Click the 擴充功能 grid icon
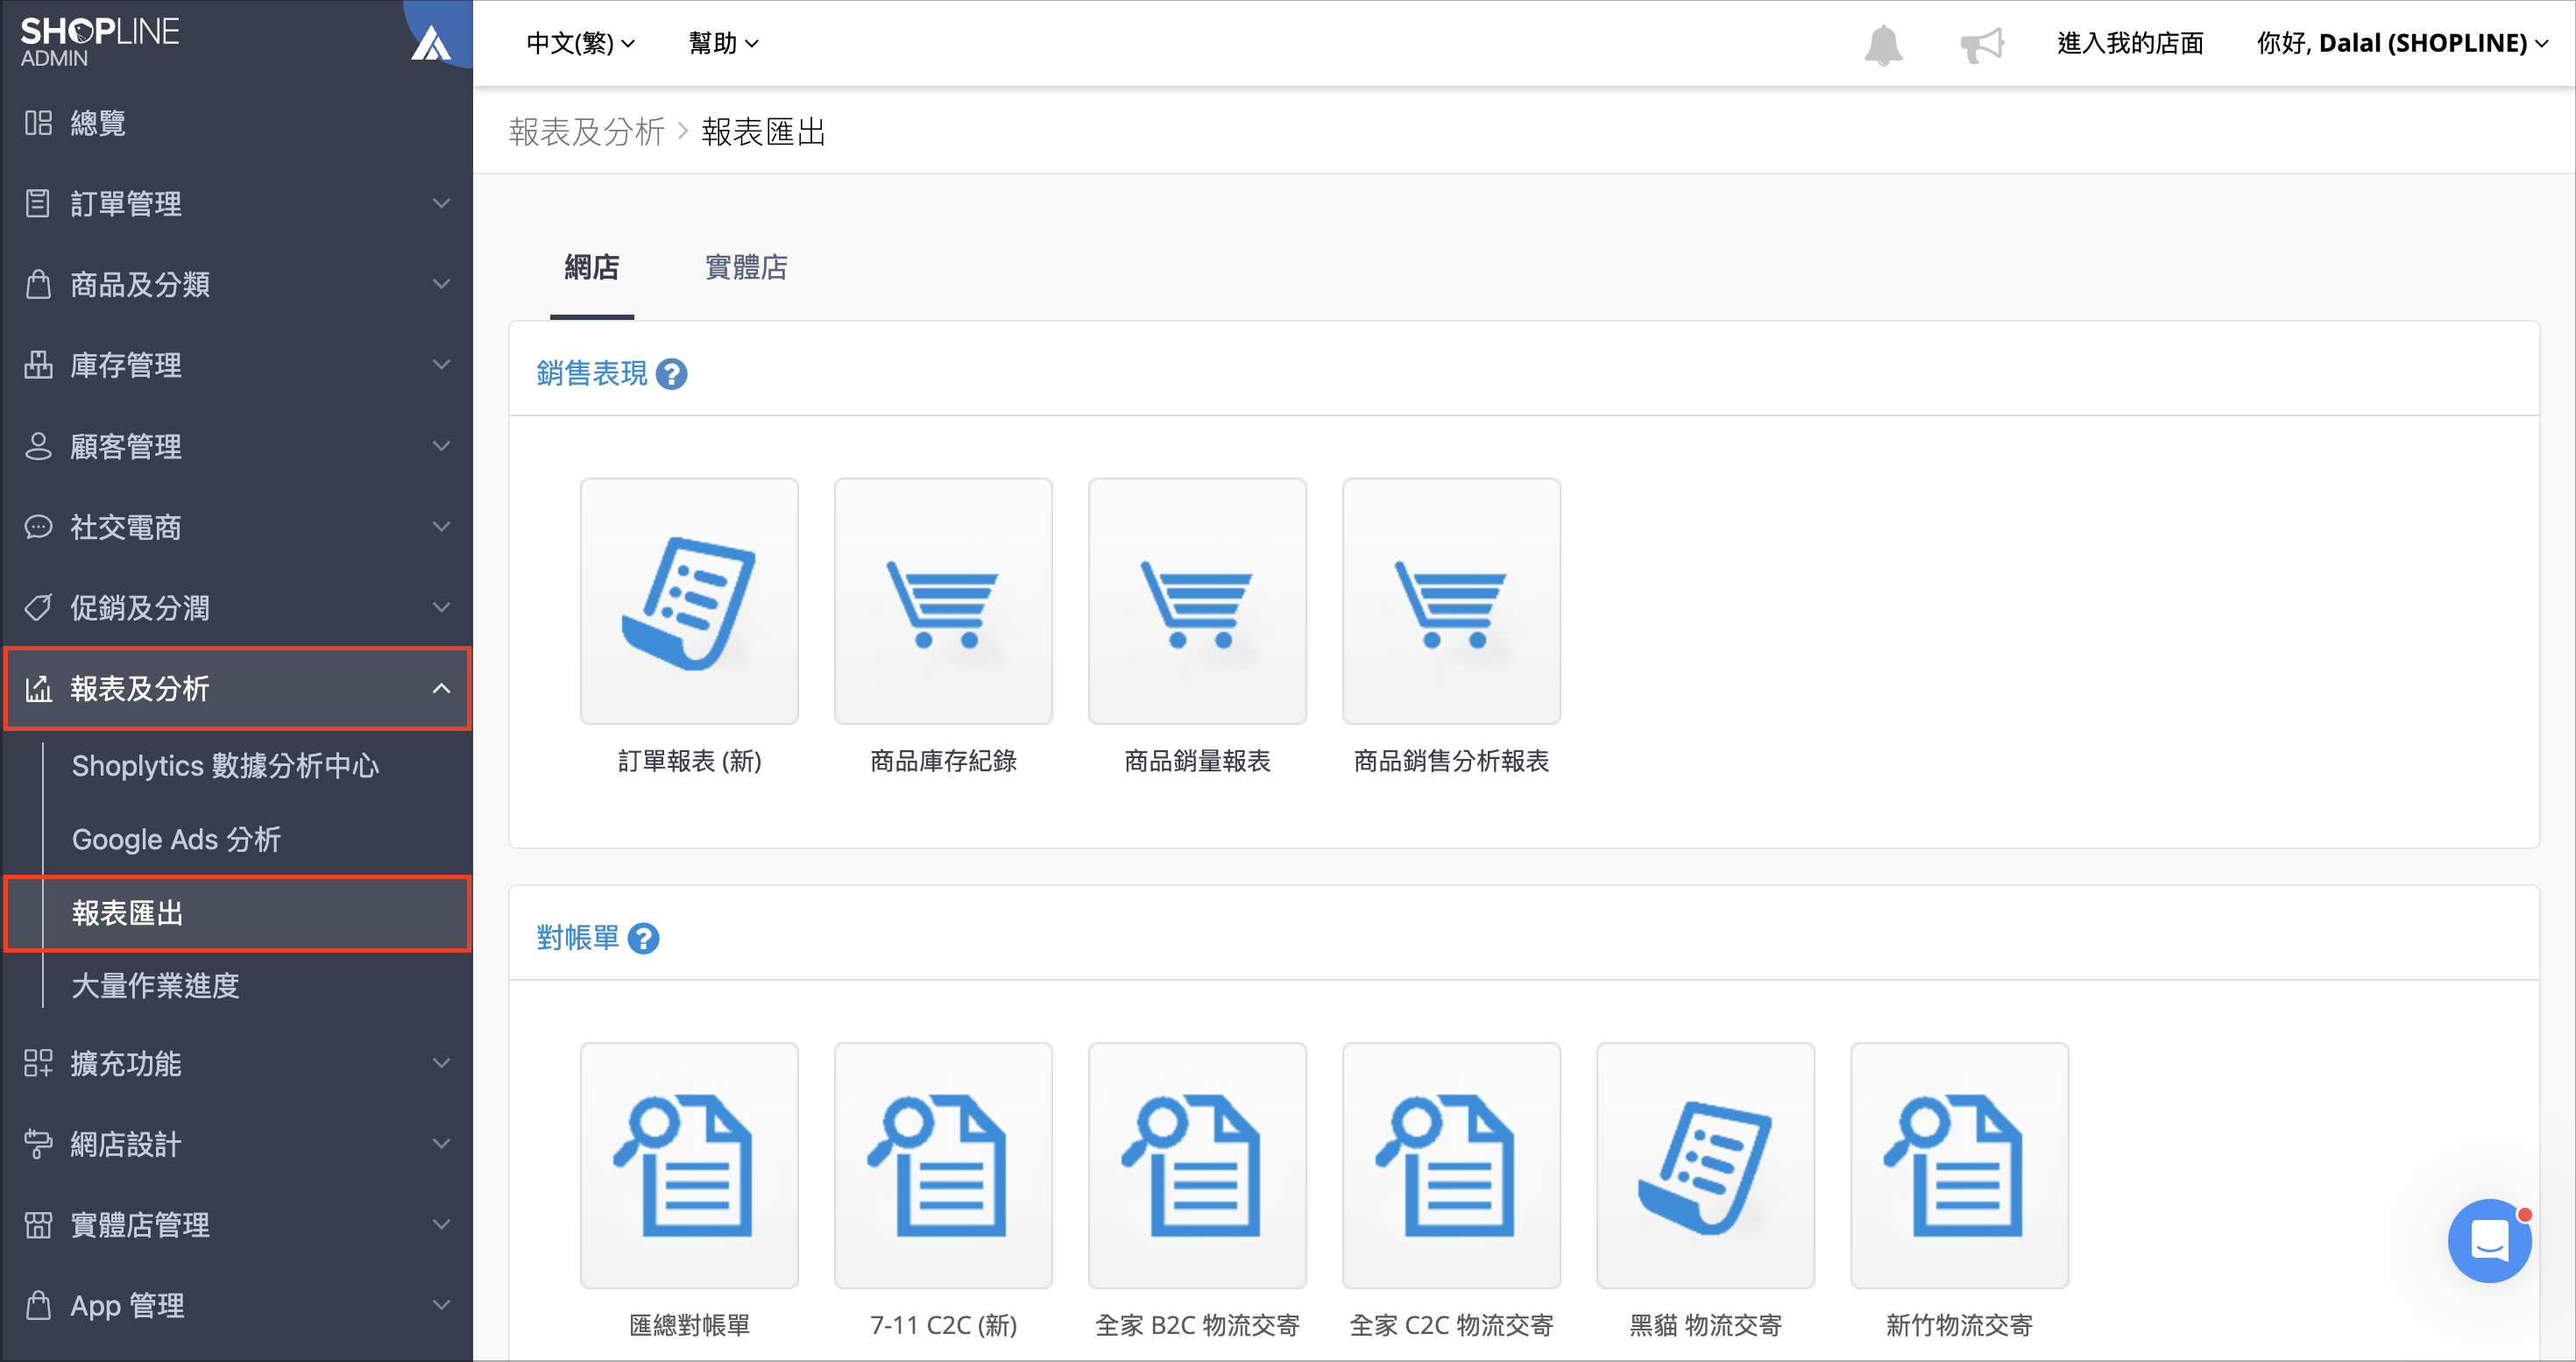Screen dimensions: 2576x1362 (x=38, y=1063)
